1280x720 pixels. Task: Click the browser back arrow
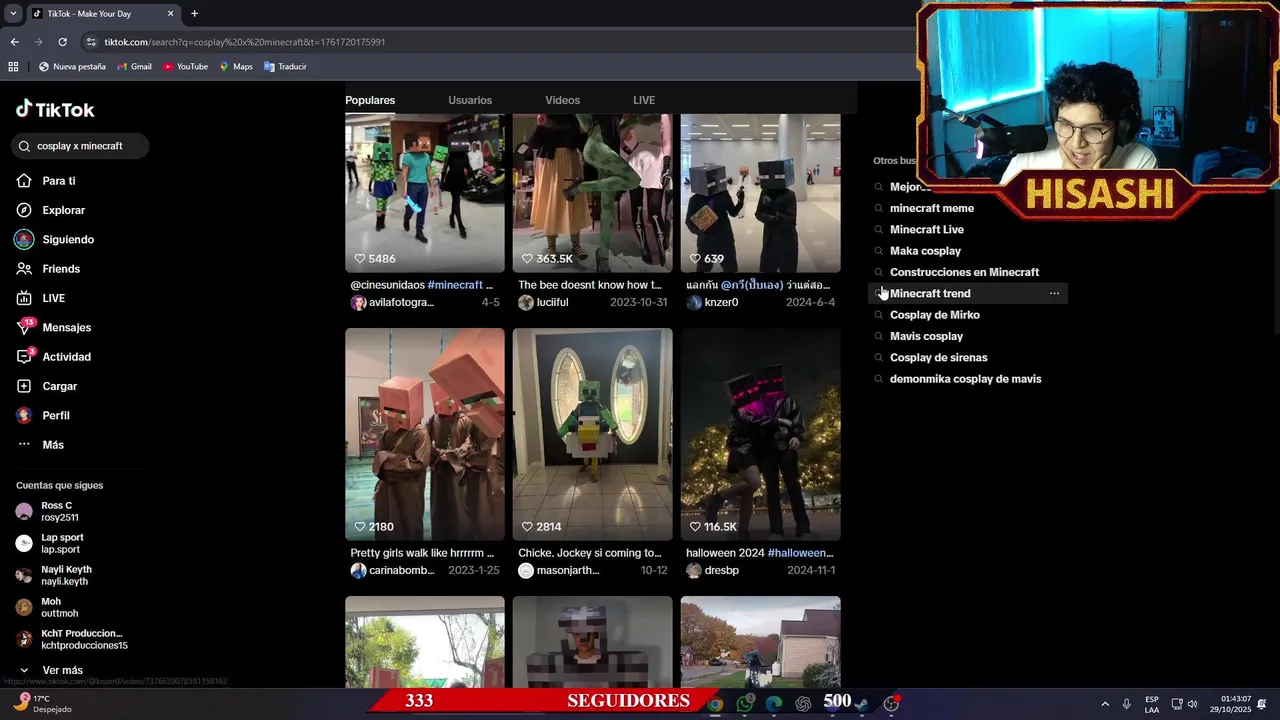click(x=14, y=42)
